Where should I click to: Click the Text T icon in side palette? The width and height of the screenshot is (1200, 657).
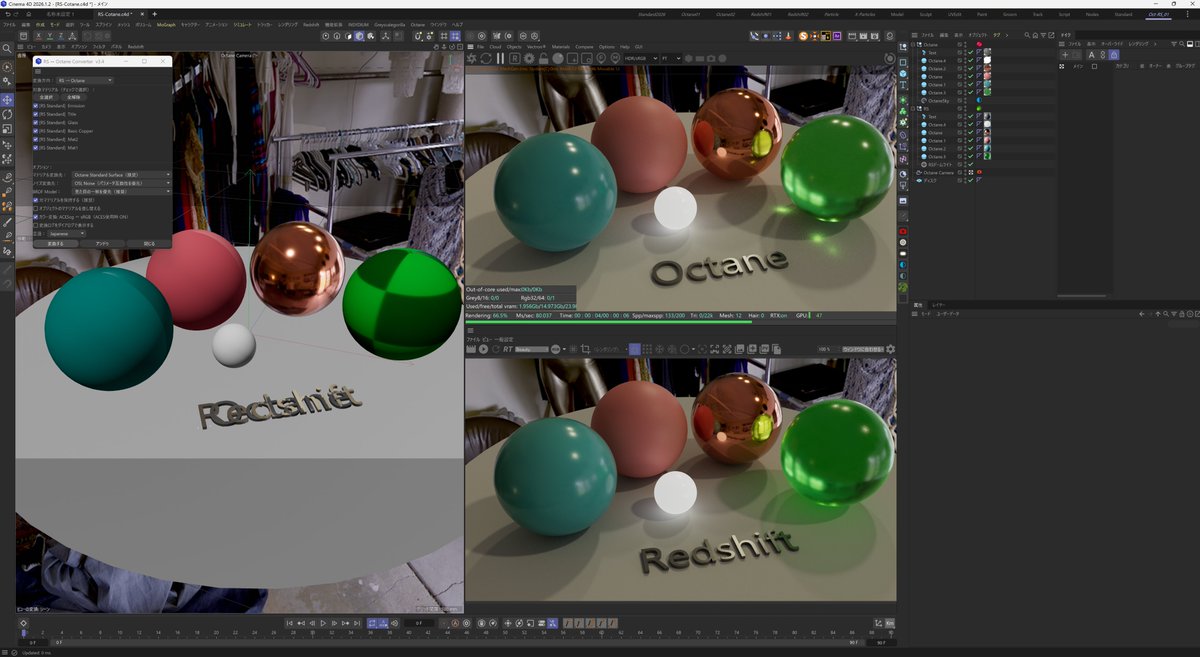[903, 87]
